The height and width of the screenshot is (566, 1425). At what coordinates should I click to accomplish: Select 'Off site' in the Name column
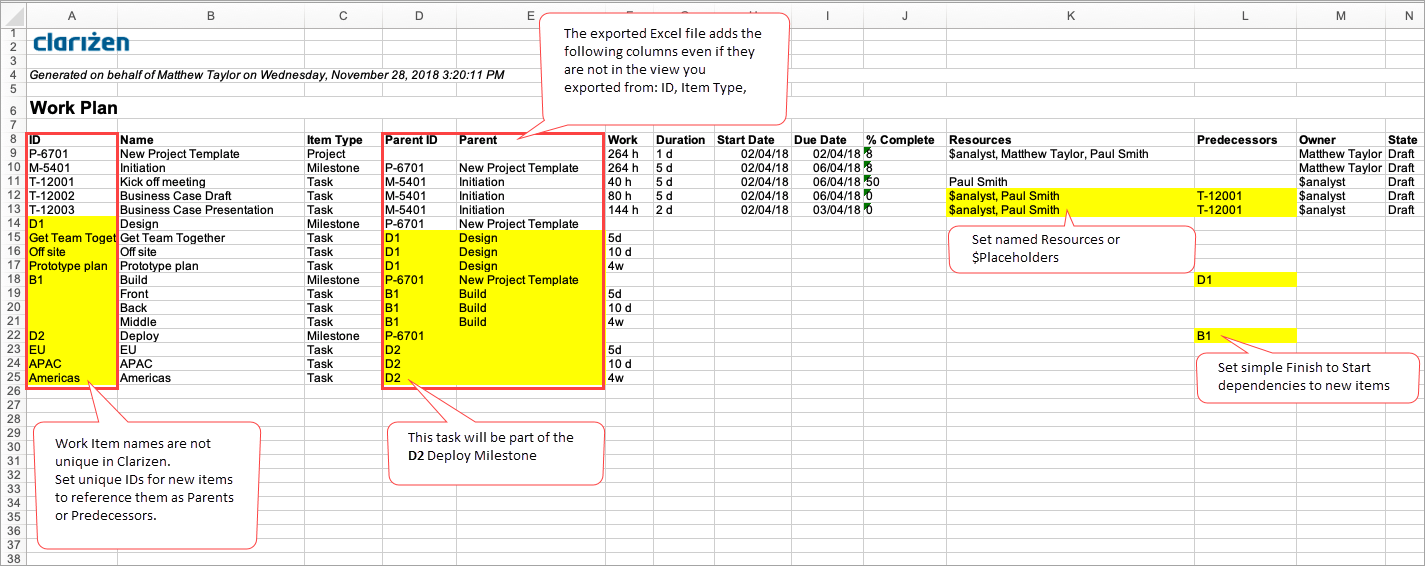point(211,252)
